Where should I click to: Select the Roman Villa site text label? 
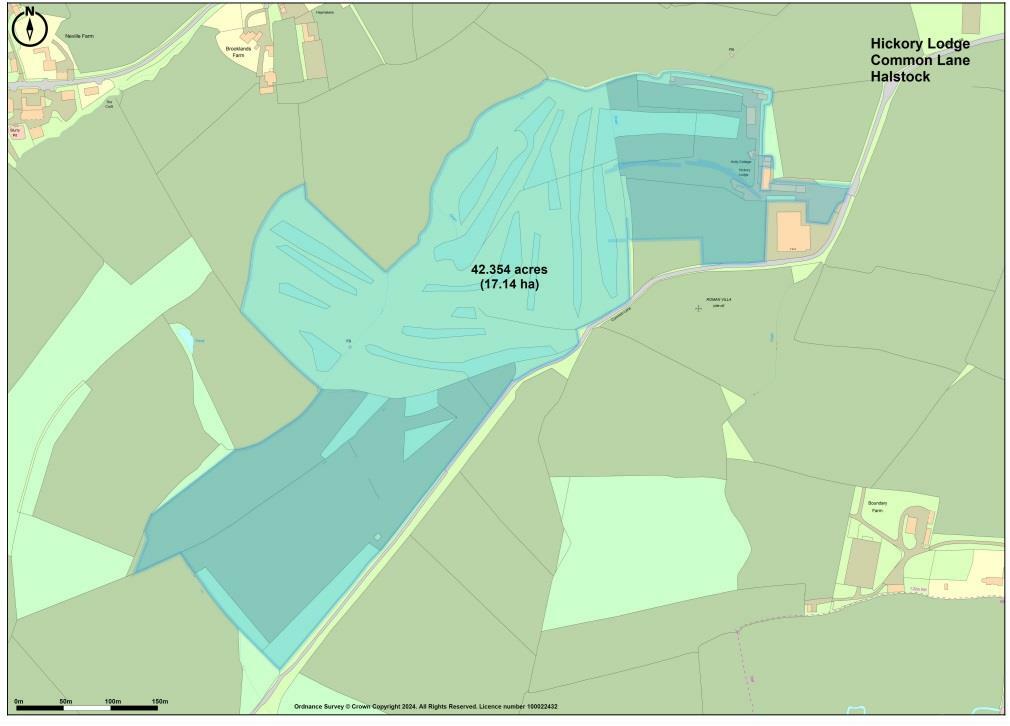[x=718, y=300]
